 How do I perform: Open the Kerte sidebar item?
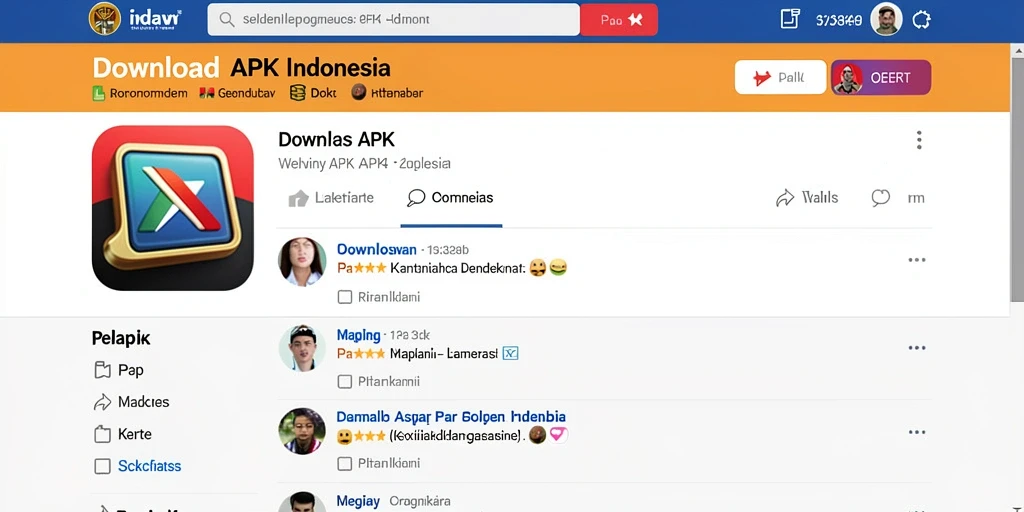point(123,434)
